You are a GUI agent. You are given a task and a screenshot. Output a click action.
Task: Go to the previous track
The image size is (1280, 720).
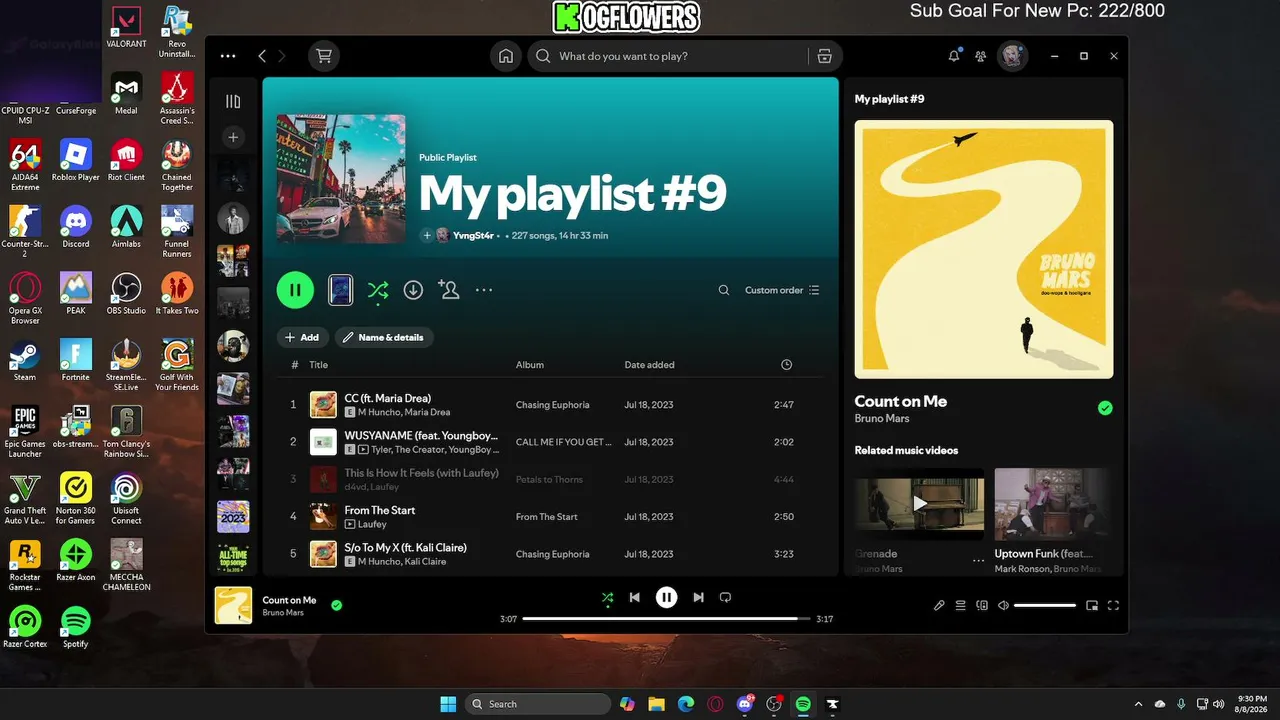[x=634, y=597]
